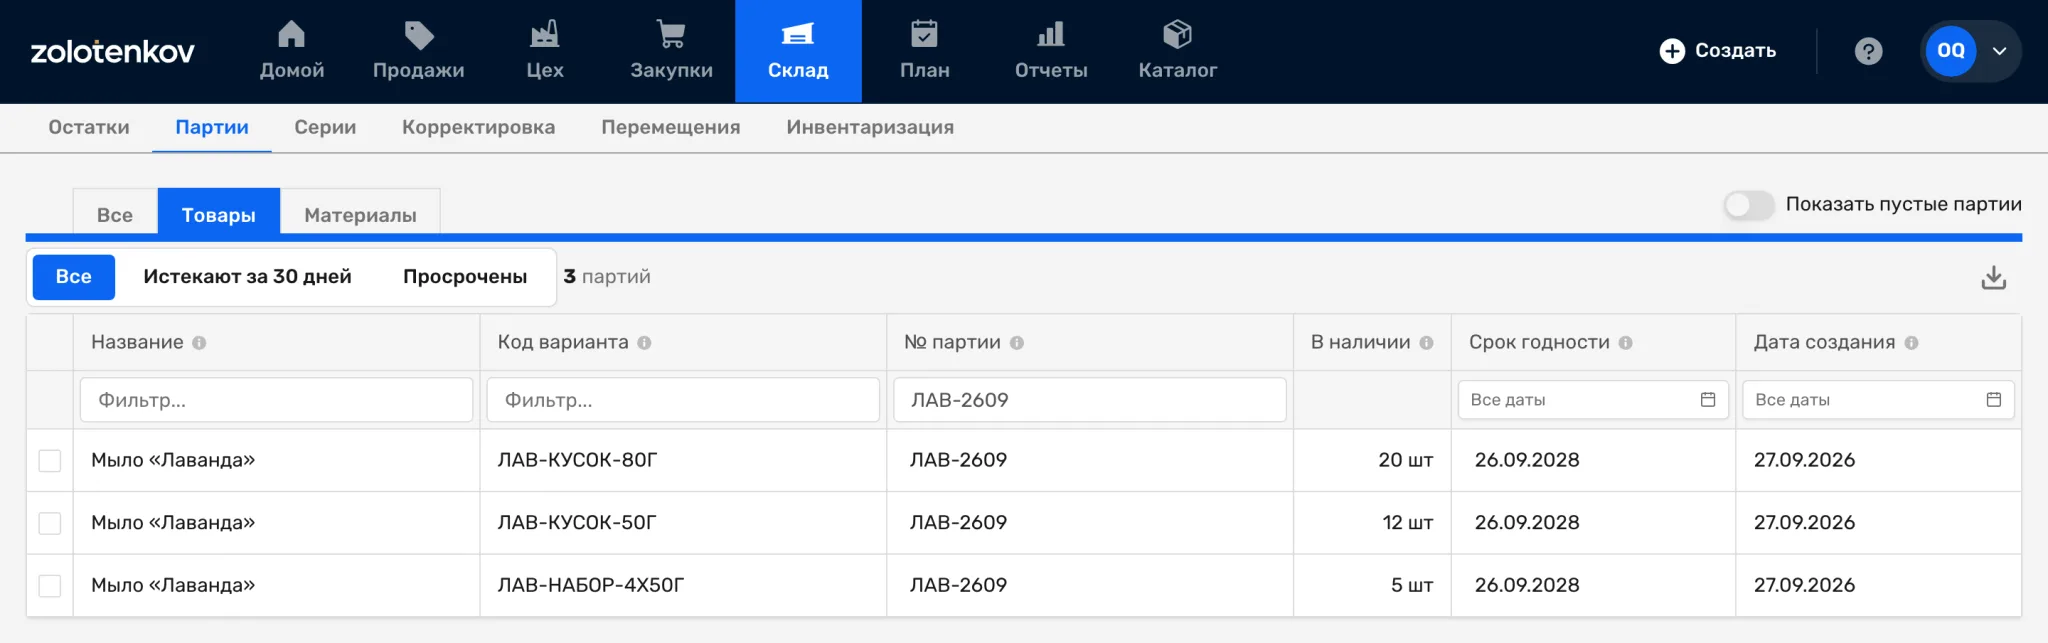This screenshot has width=2048, height=643.
Task: Click the Название filter input
Action: tap(276, 400)
